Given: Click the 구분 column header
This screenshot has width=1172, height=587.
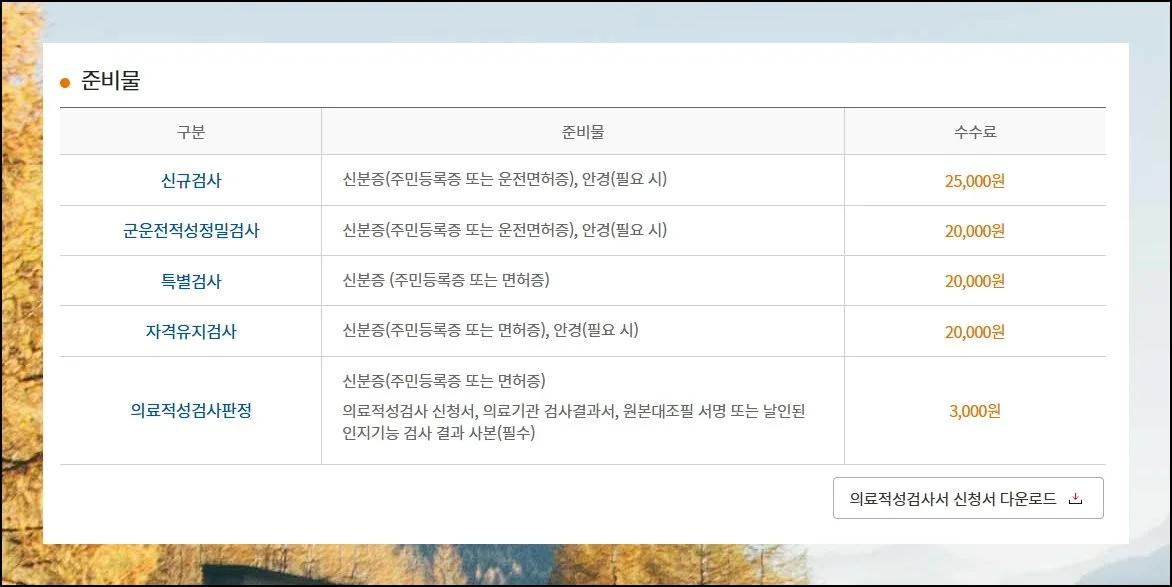Looking at the screenshot, I should [x=190, y=132].
